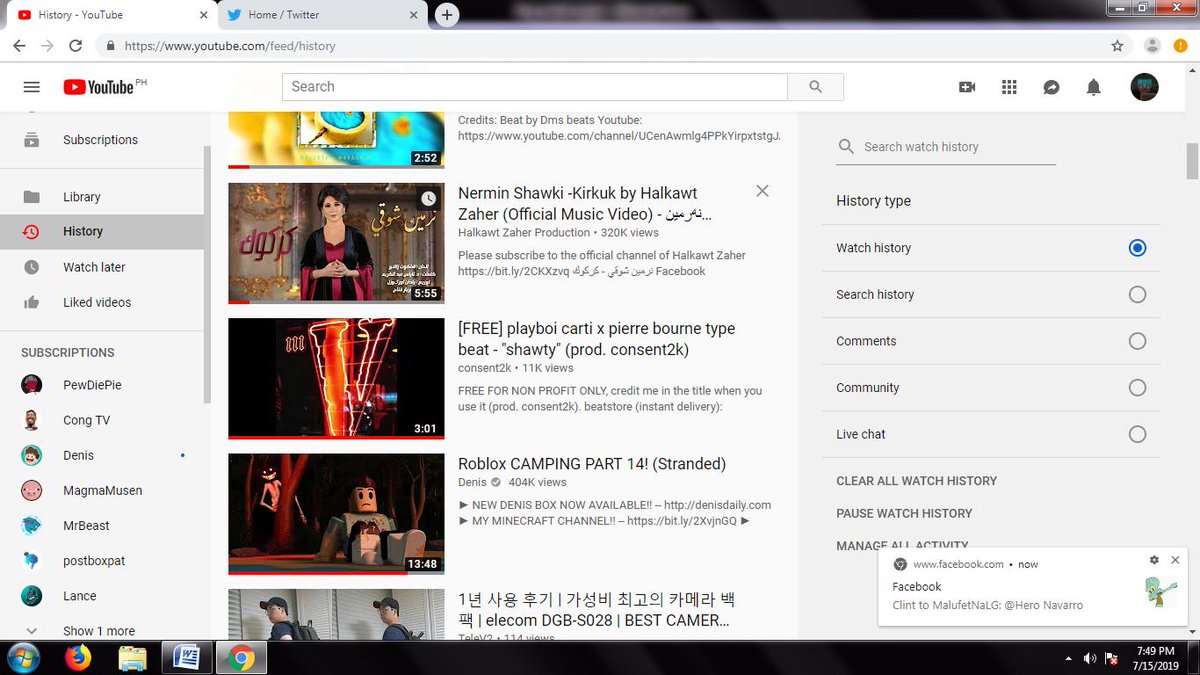Open playboi carti type beat video title
This screenshot has width=1200, height=675.
click(596, 339)
